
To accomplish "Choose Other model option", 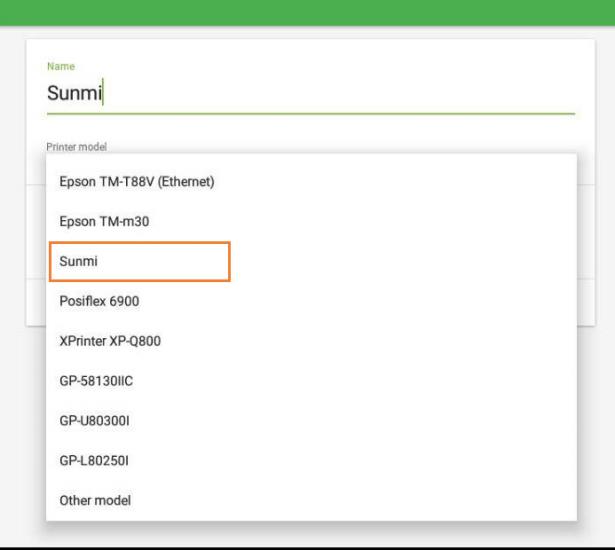I will pos(311,501).
